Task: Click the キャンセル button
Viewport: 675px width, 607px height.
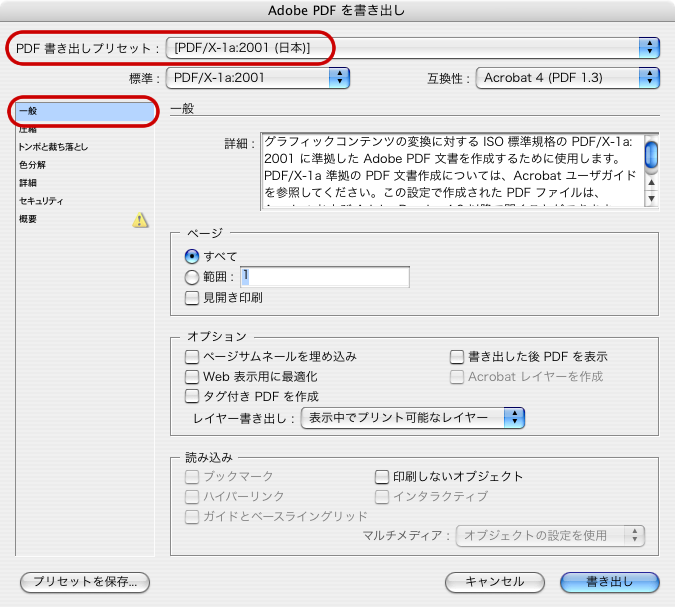Action: pyautogui.click(x=495, y=582)
